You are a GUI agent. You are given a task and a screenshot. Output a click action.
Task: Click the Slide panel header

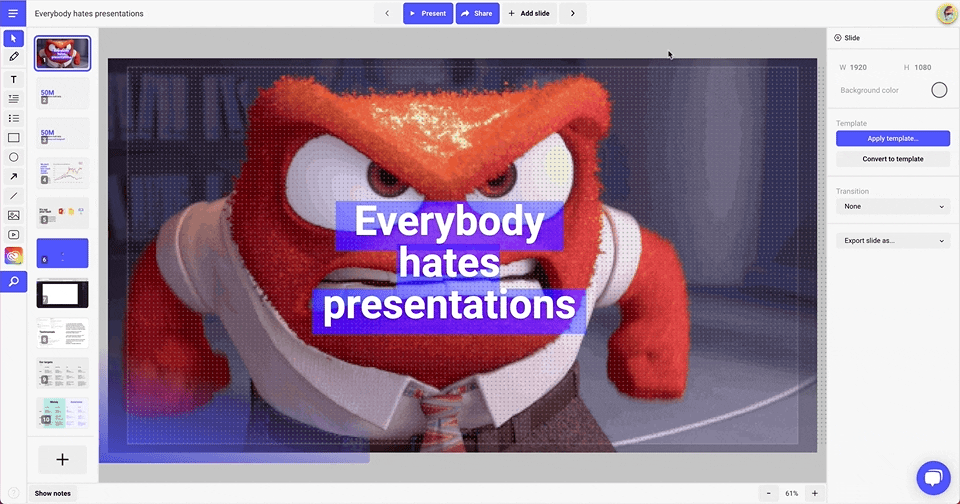click(847, 38)
